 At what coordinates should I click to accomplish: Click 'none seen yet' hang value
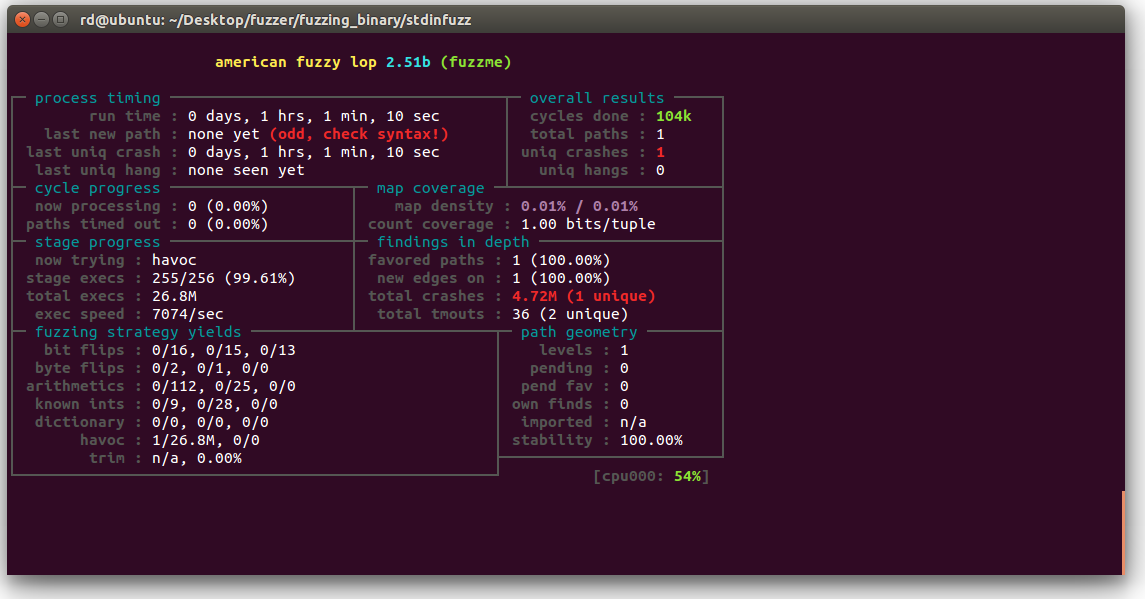246,170
